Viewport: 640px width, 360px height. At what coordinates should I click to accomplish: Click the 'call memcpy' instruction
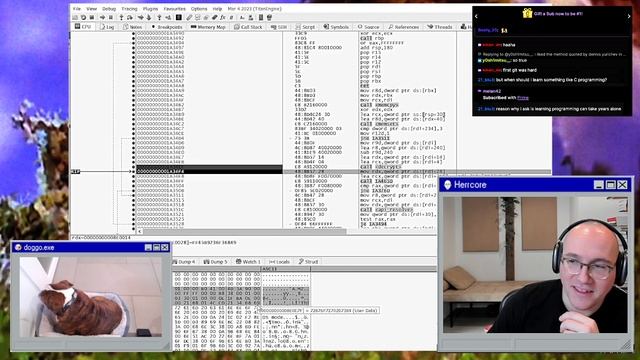pyautogui.click(x=379, y=105)
